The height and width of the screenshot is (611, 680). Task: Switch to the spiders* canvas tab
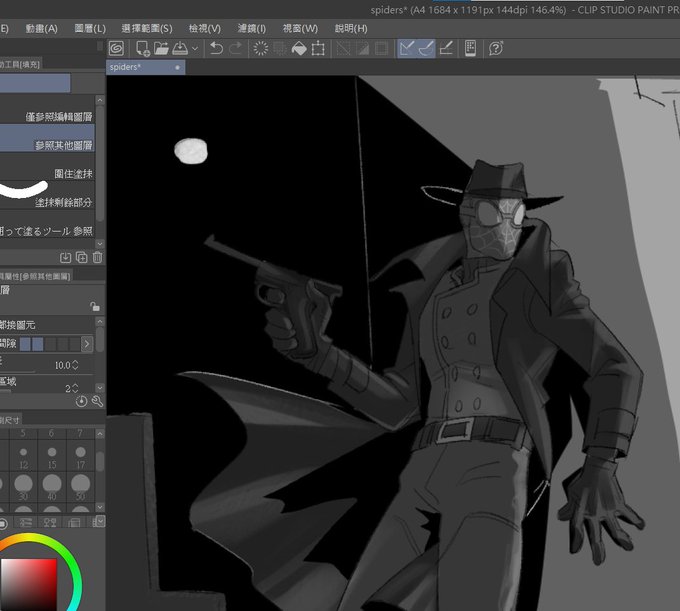[146, 67]
